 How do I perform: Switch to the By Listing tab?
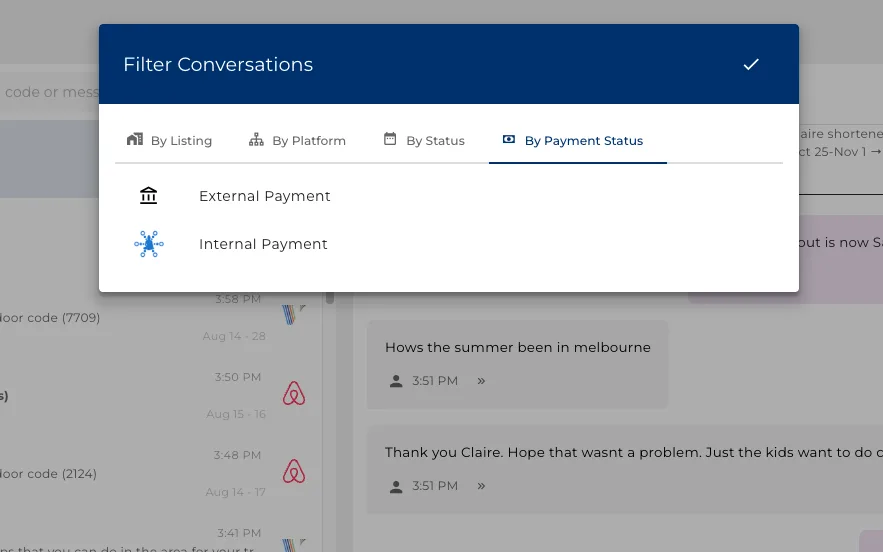[169, 140]
